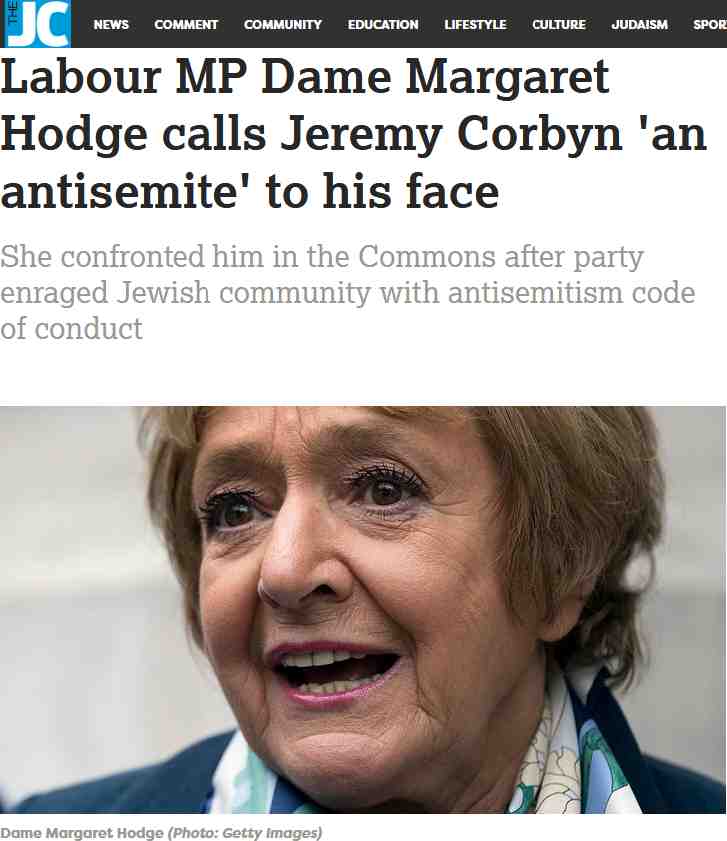Click the 'THE' text on the logo
This screenshot has height=841, width=727.
[x=13, y=13]
